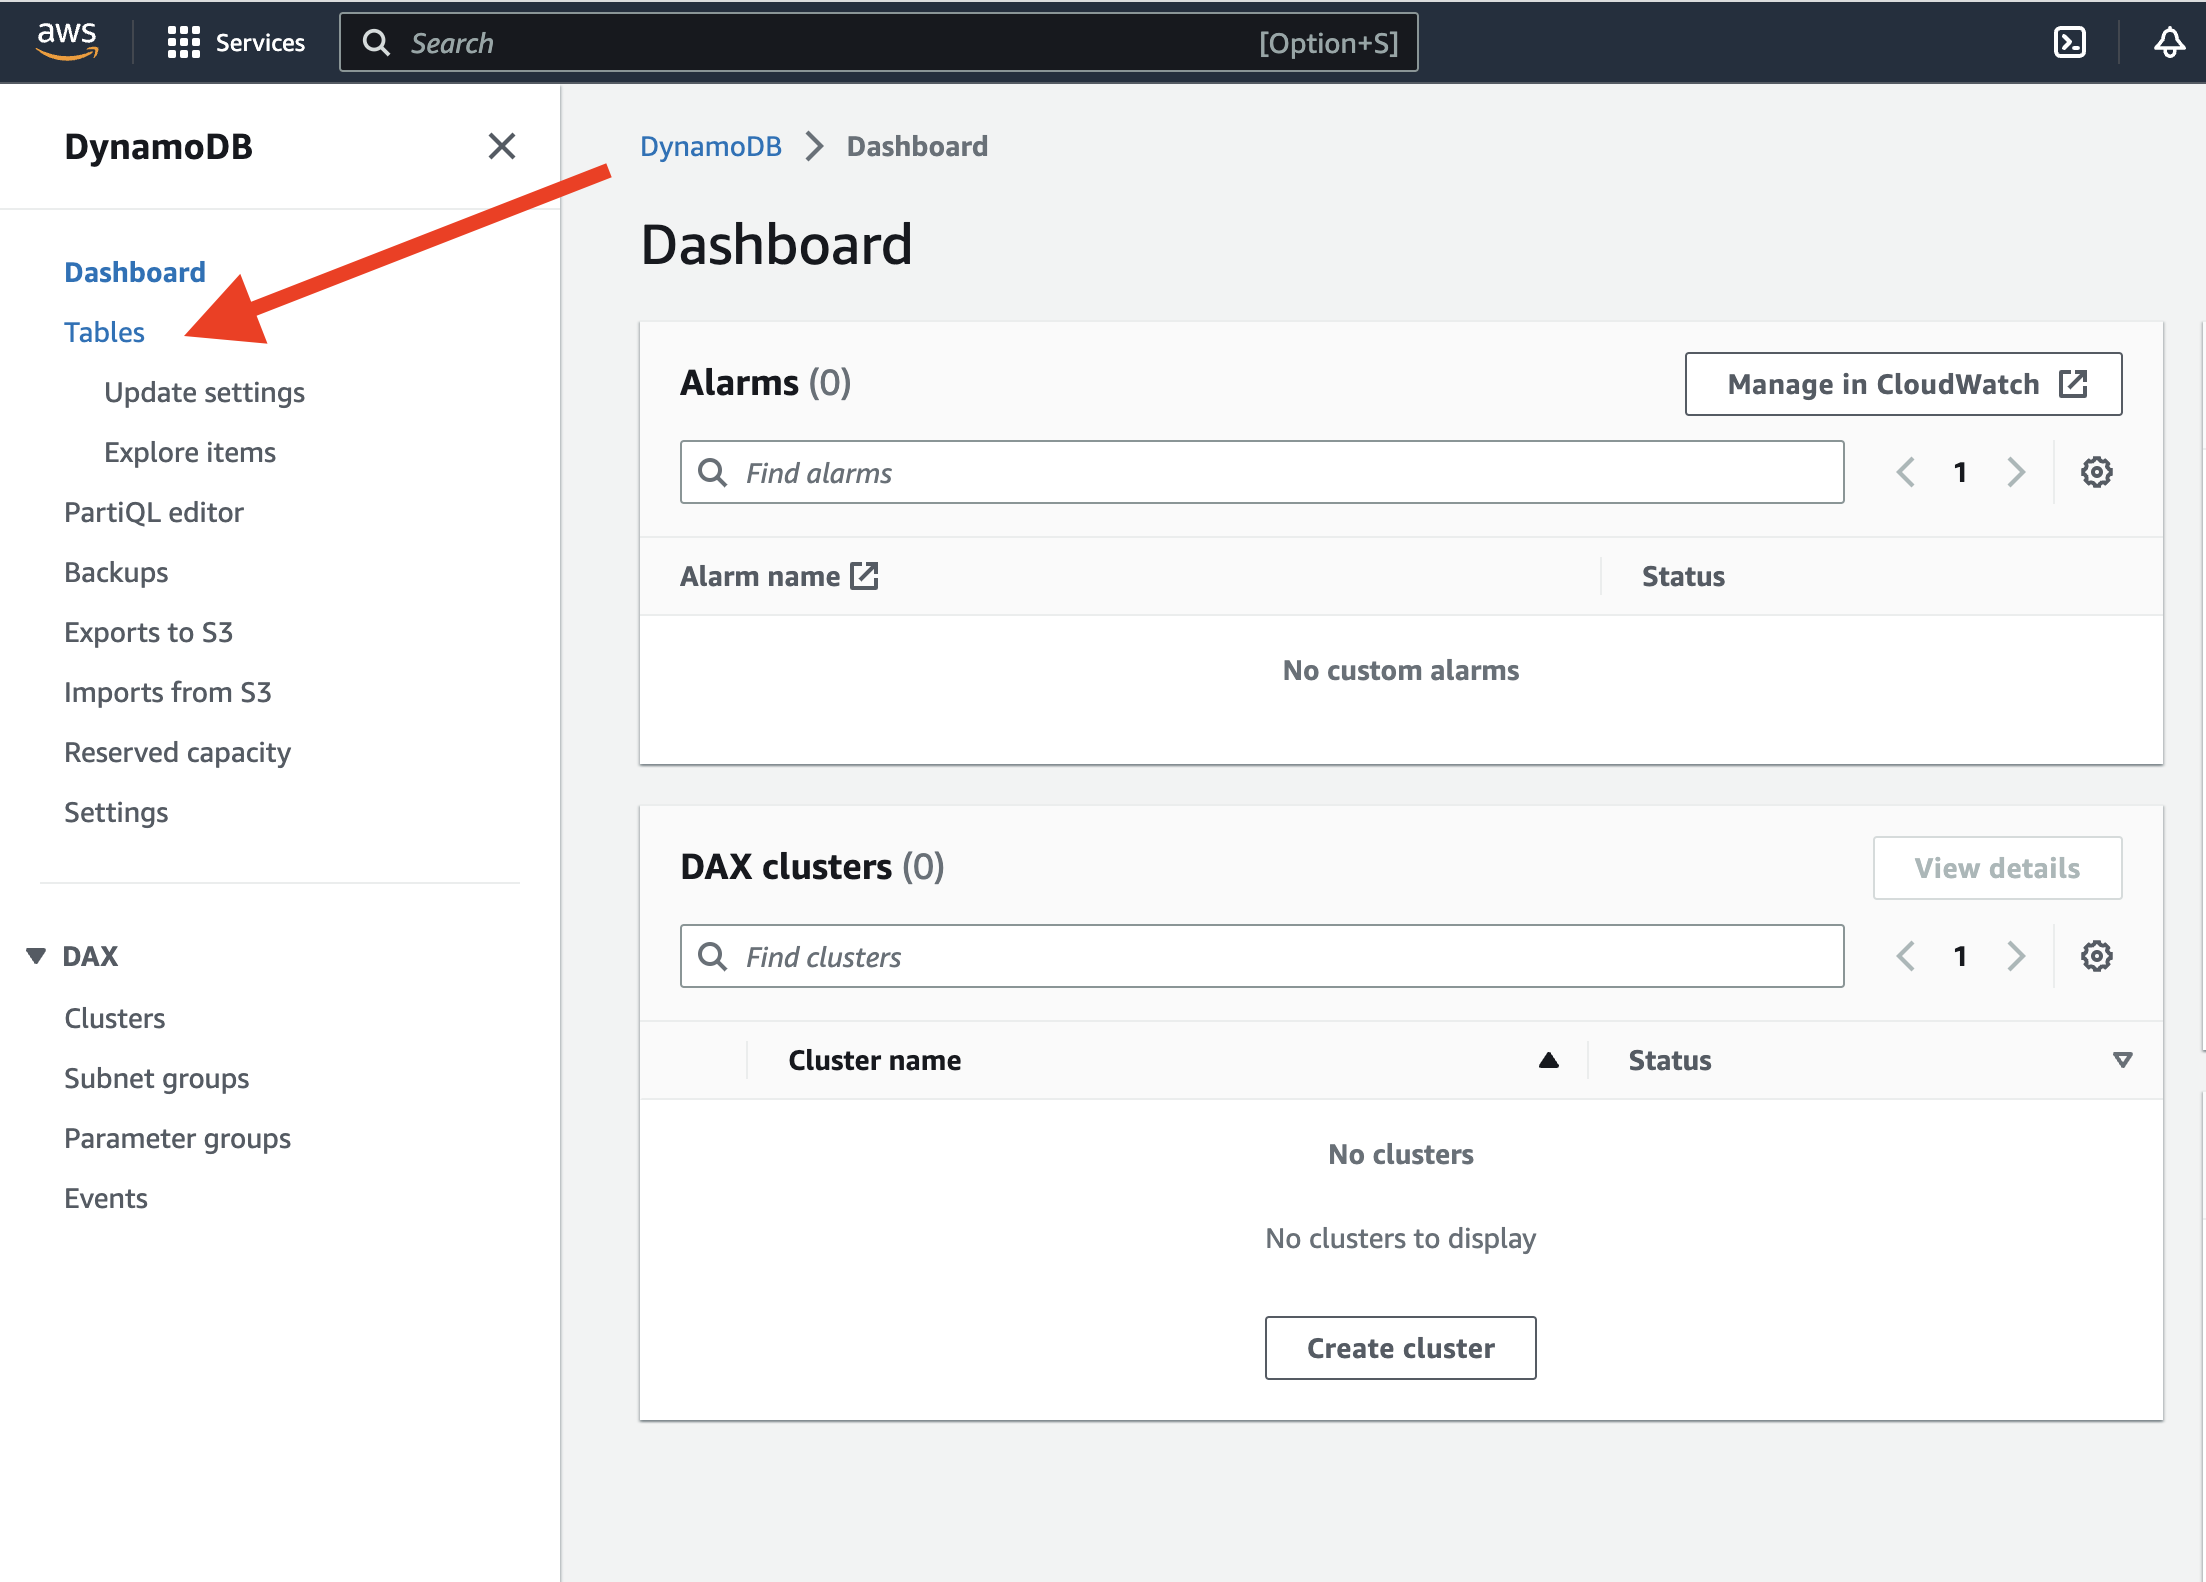Open Reserved capacity page

(x=178, y=752)
